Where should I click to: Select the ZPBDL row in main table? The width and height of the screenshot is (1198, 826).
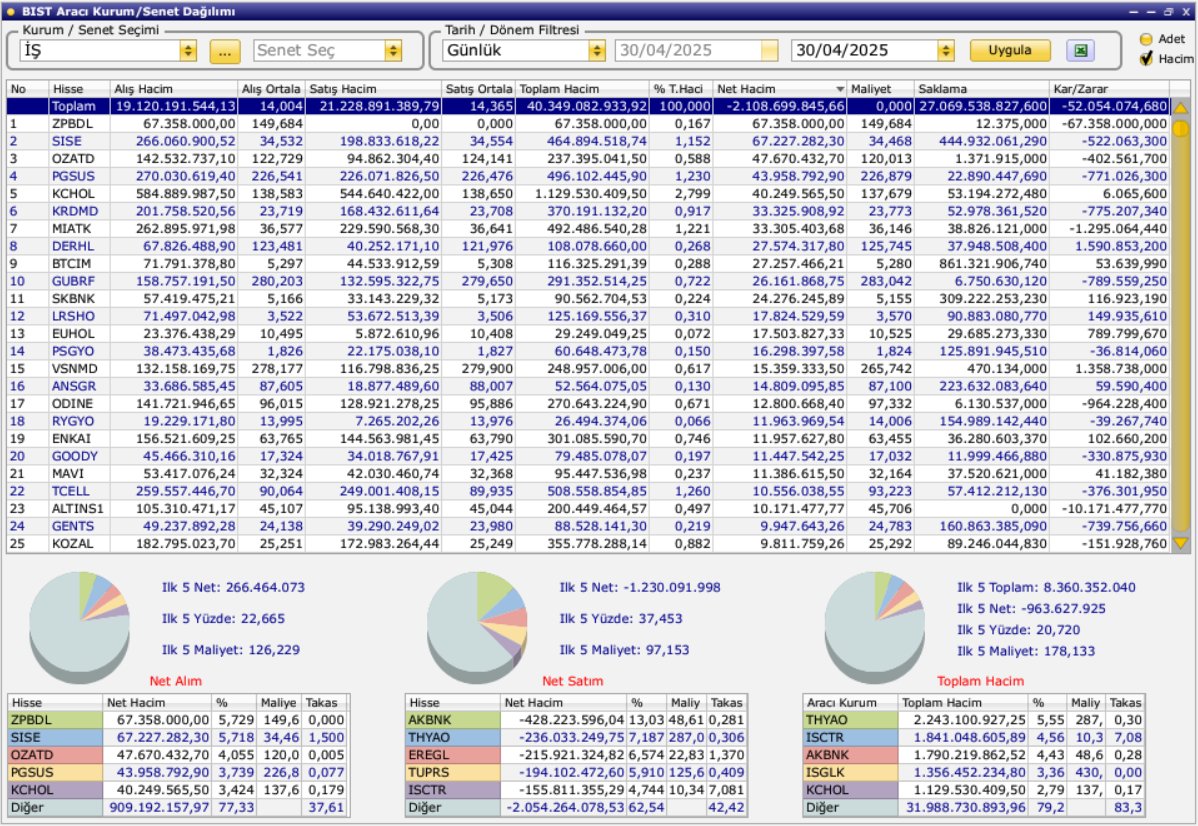[588, 124]
